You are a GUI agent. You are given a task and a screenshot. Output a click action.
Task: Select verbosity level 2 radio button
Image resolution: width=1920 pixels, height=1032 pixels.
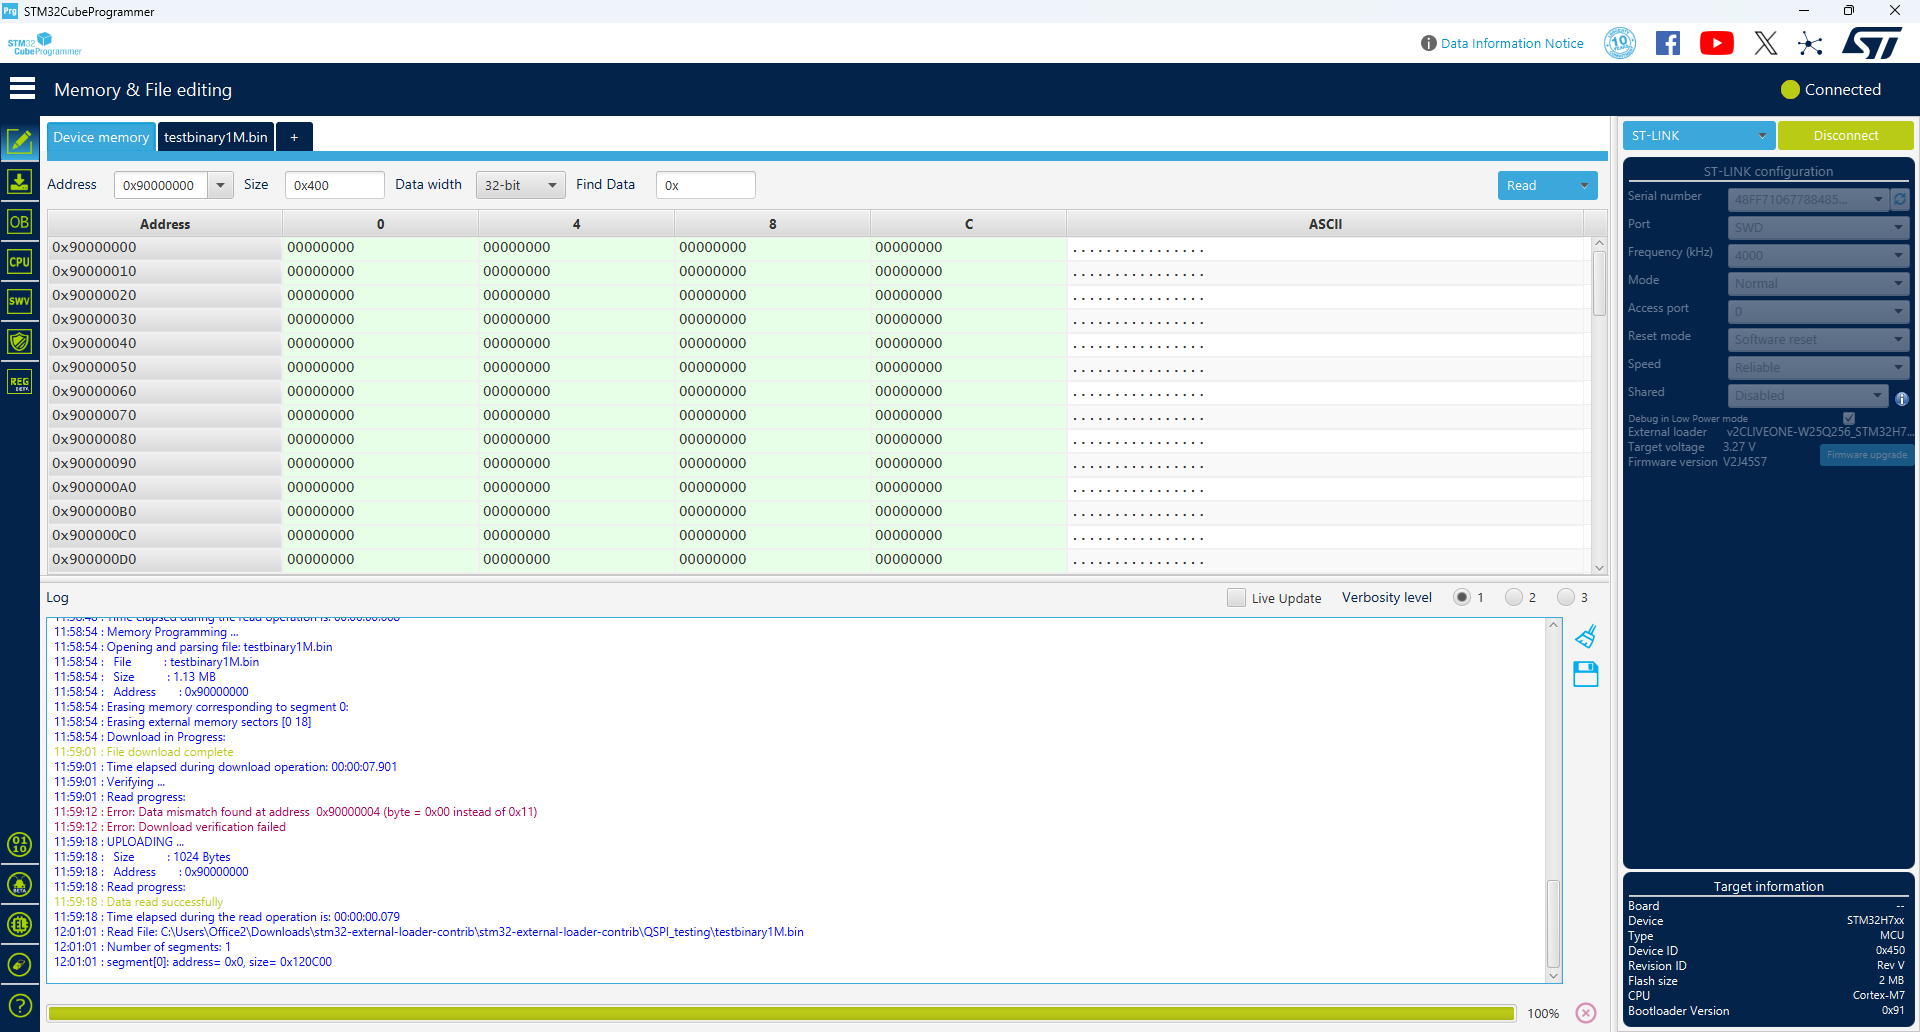click(1514, 597)
